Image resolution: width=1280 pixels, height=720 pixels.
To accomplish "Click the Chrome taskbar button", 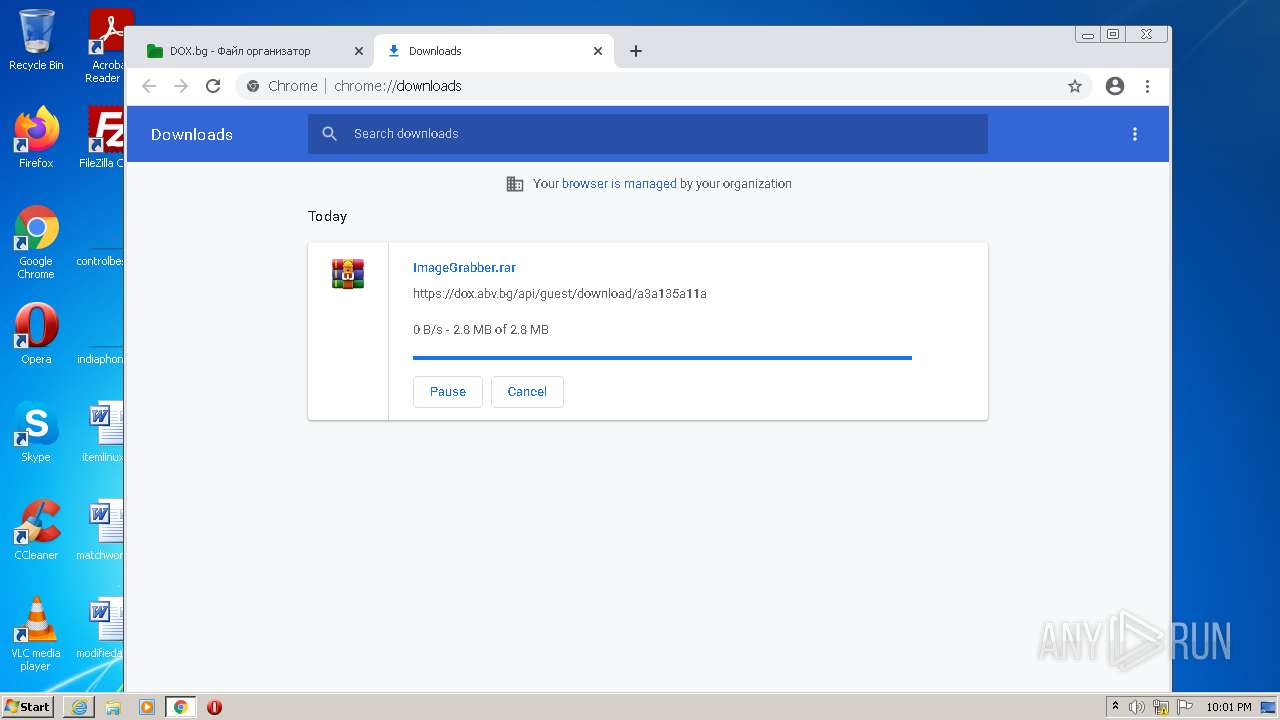I will [x=181, y=707].
